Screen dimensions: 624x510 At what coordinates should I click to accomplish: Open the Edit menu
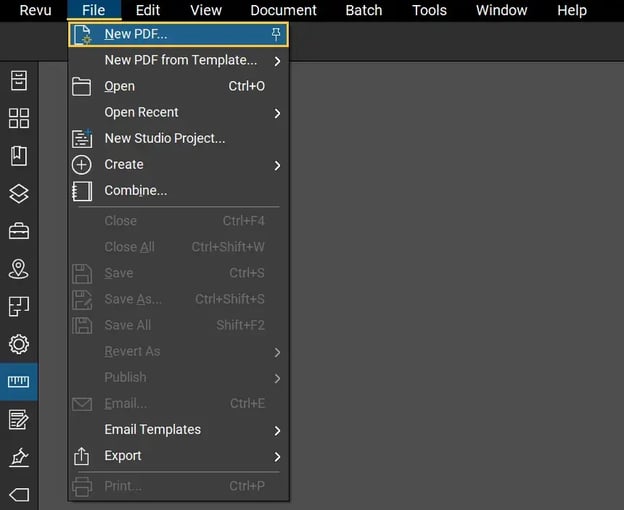click(x=148, y=10)
